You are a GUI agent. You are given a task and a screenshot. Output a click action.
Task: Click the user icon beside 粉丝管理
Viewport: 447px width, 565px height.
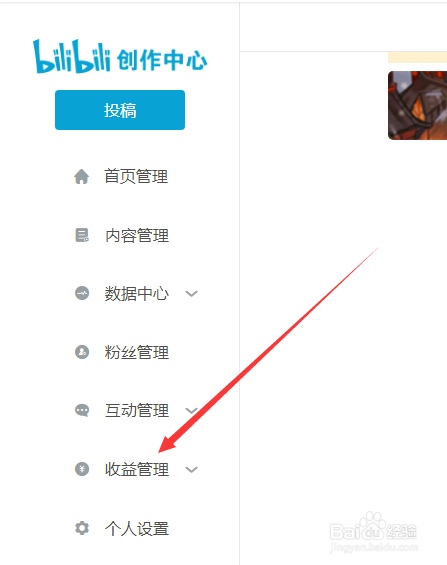click(82, 352)
